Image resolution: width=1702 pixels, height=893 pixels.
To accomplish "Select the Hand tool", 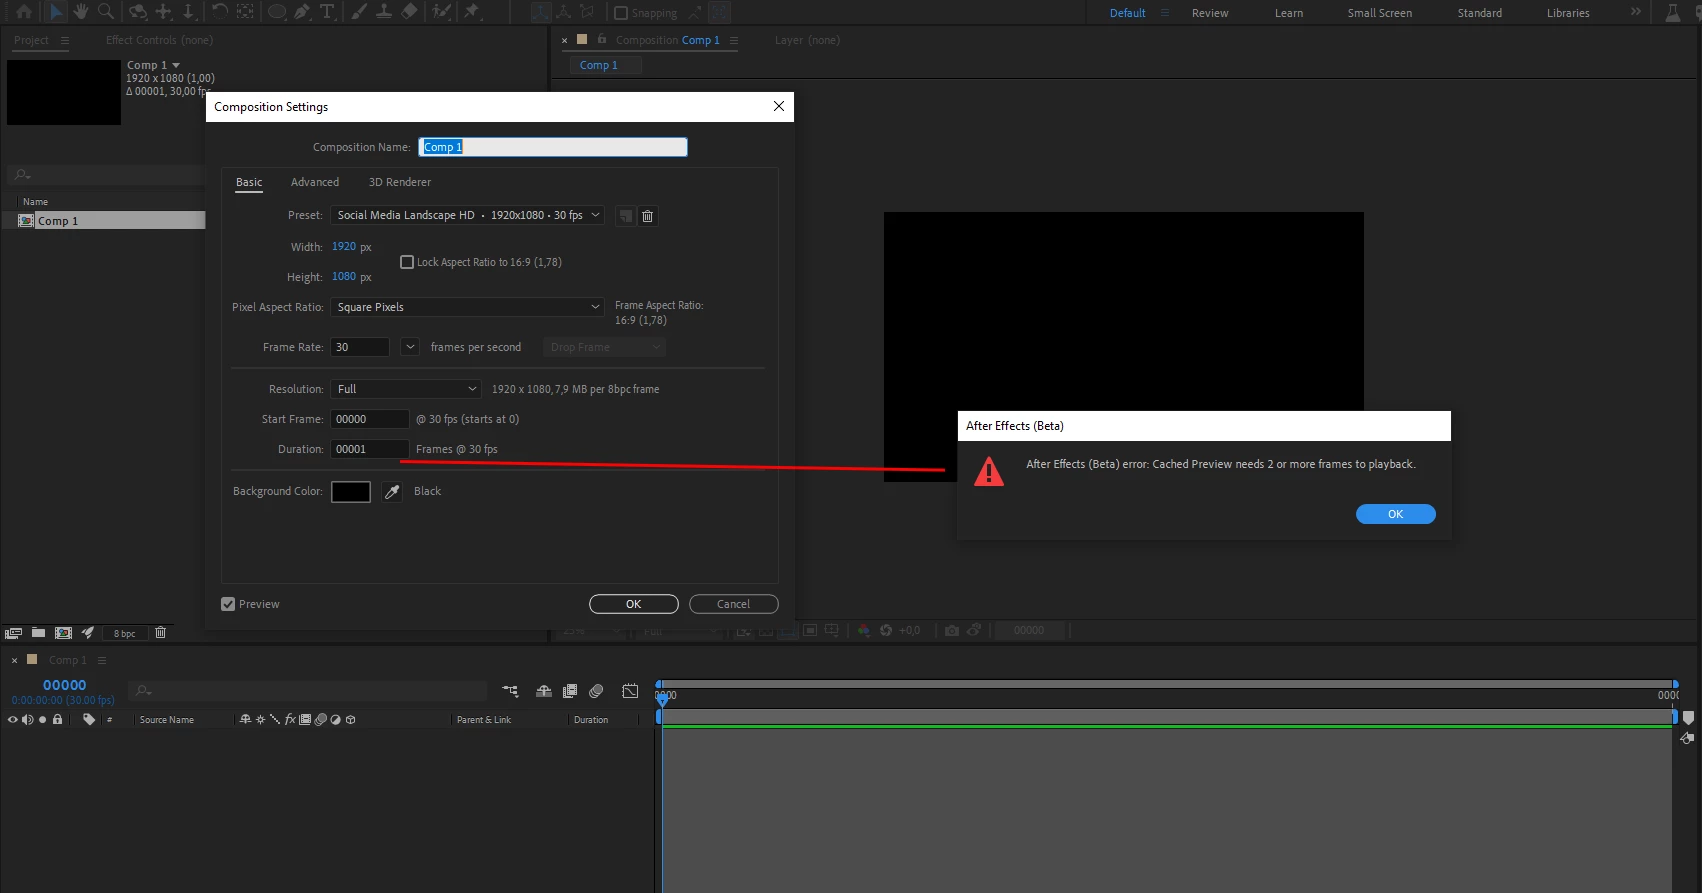I will (x=81, y=12).
